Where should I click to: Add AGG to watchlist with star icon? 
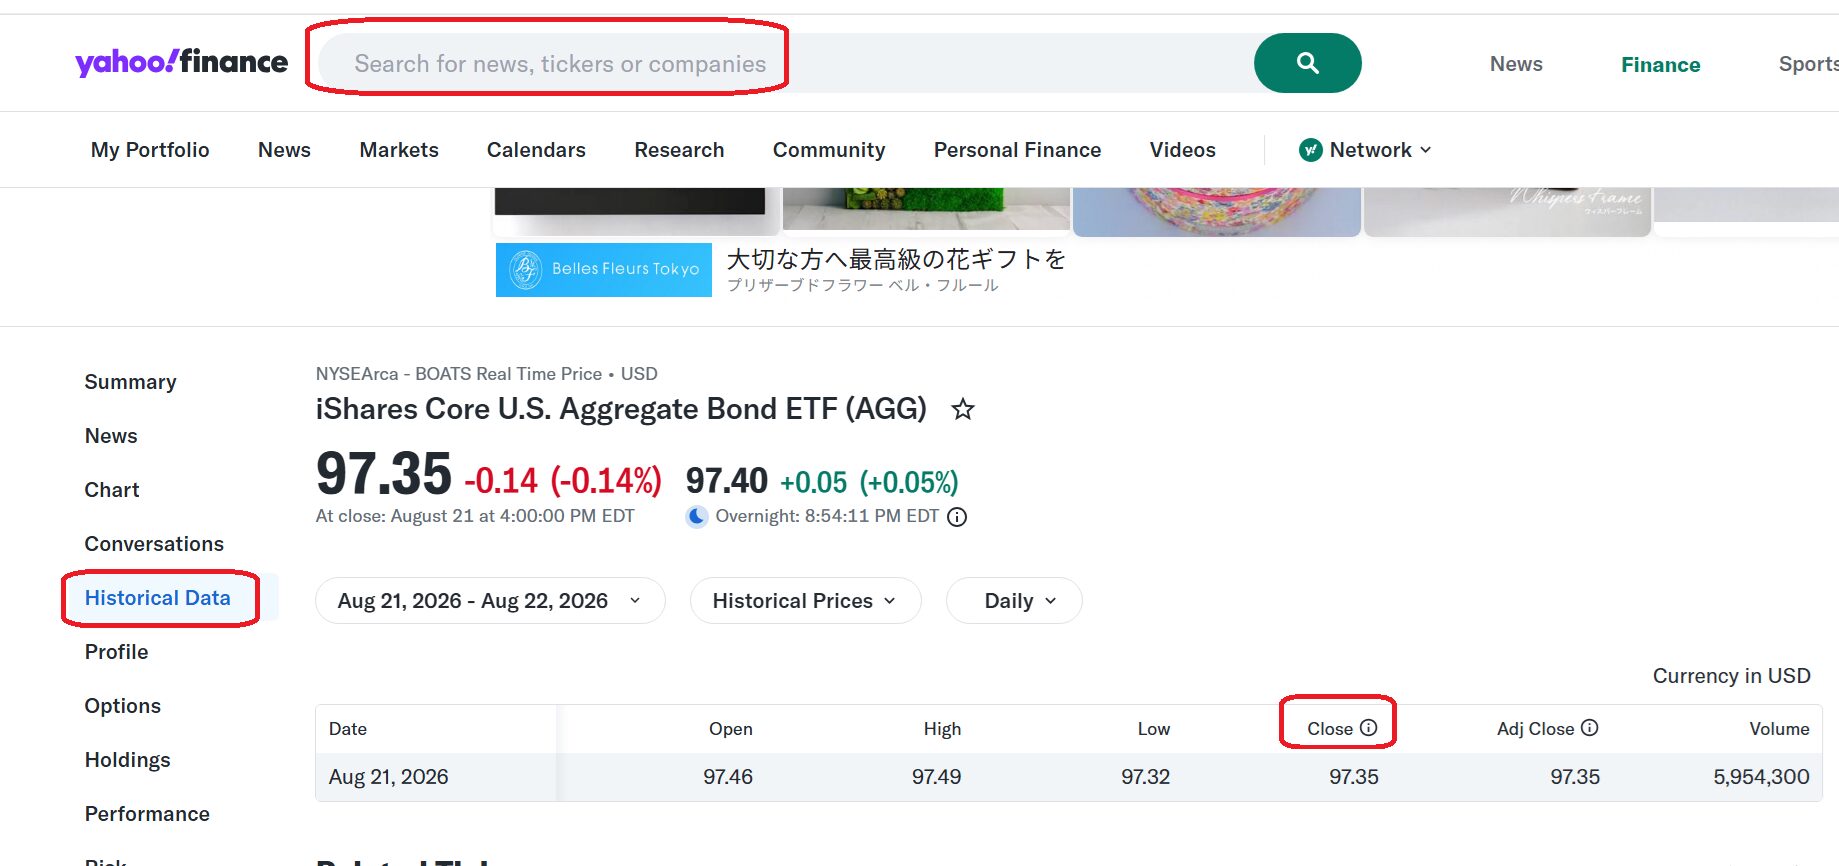[x=963, y=409]
